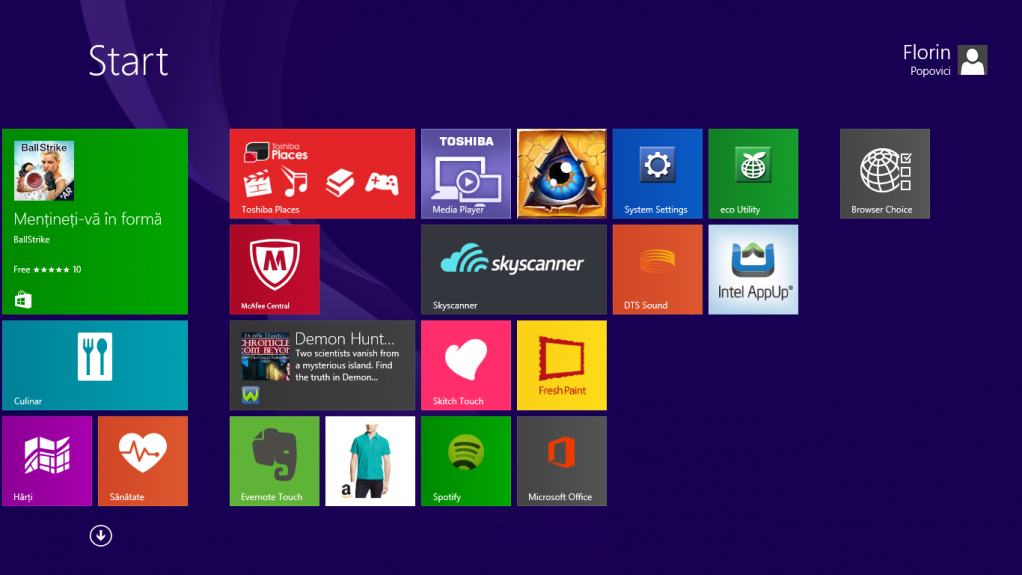Launch Skitch Touch tile
The width and height of the screenshot is (1022, 575).
tap(466, 365)
